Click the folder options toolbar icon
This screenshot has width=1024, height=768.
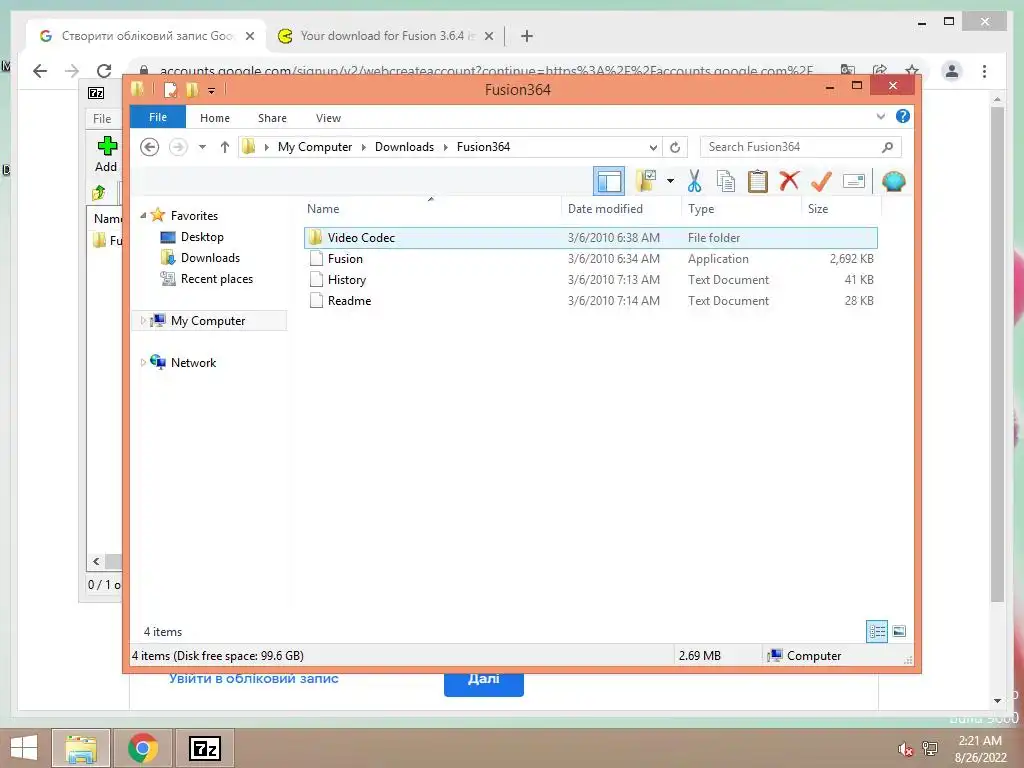(x=646, y=181)
